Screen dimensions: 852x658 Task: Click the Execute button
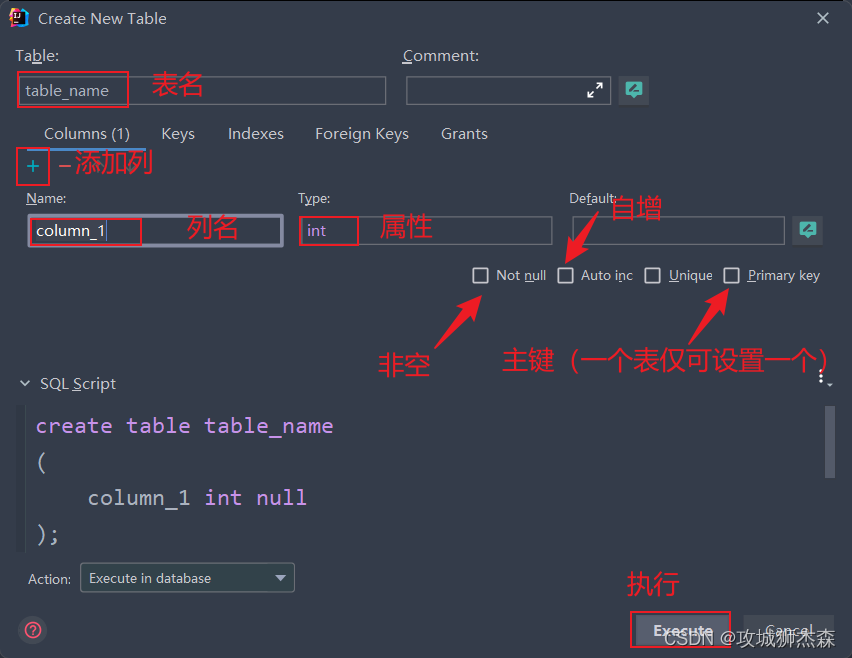click(680, 630)
